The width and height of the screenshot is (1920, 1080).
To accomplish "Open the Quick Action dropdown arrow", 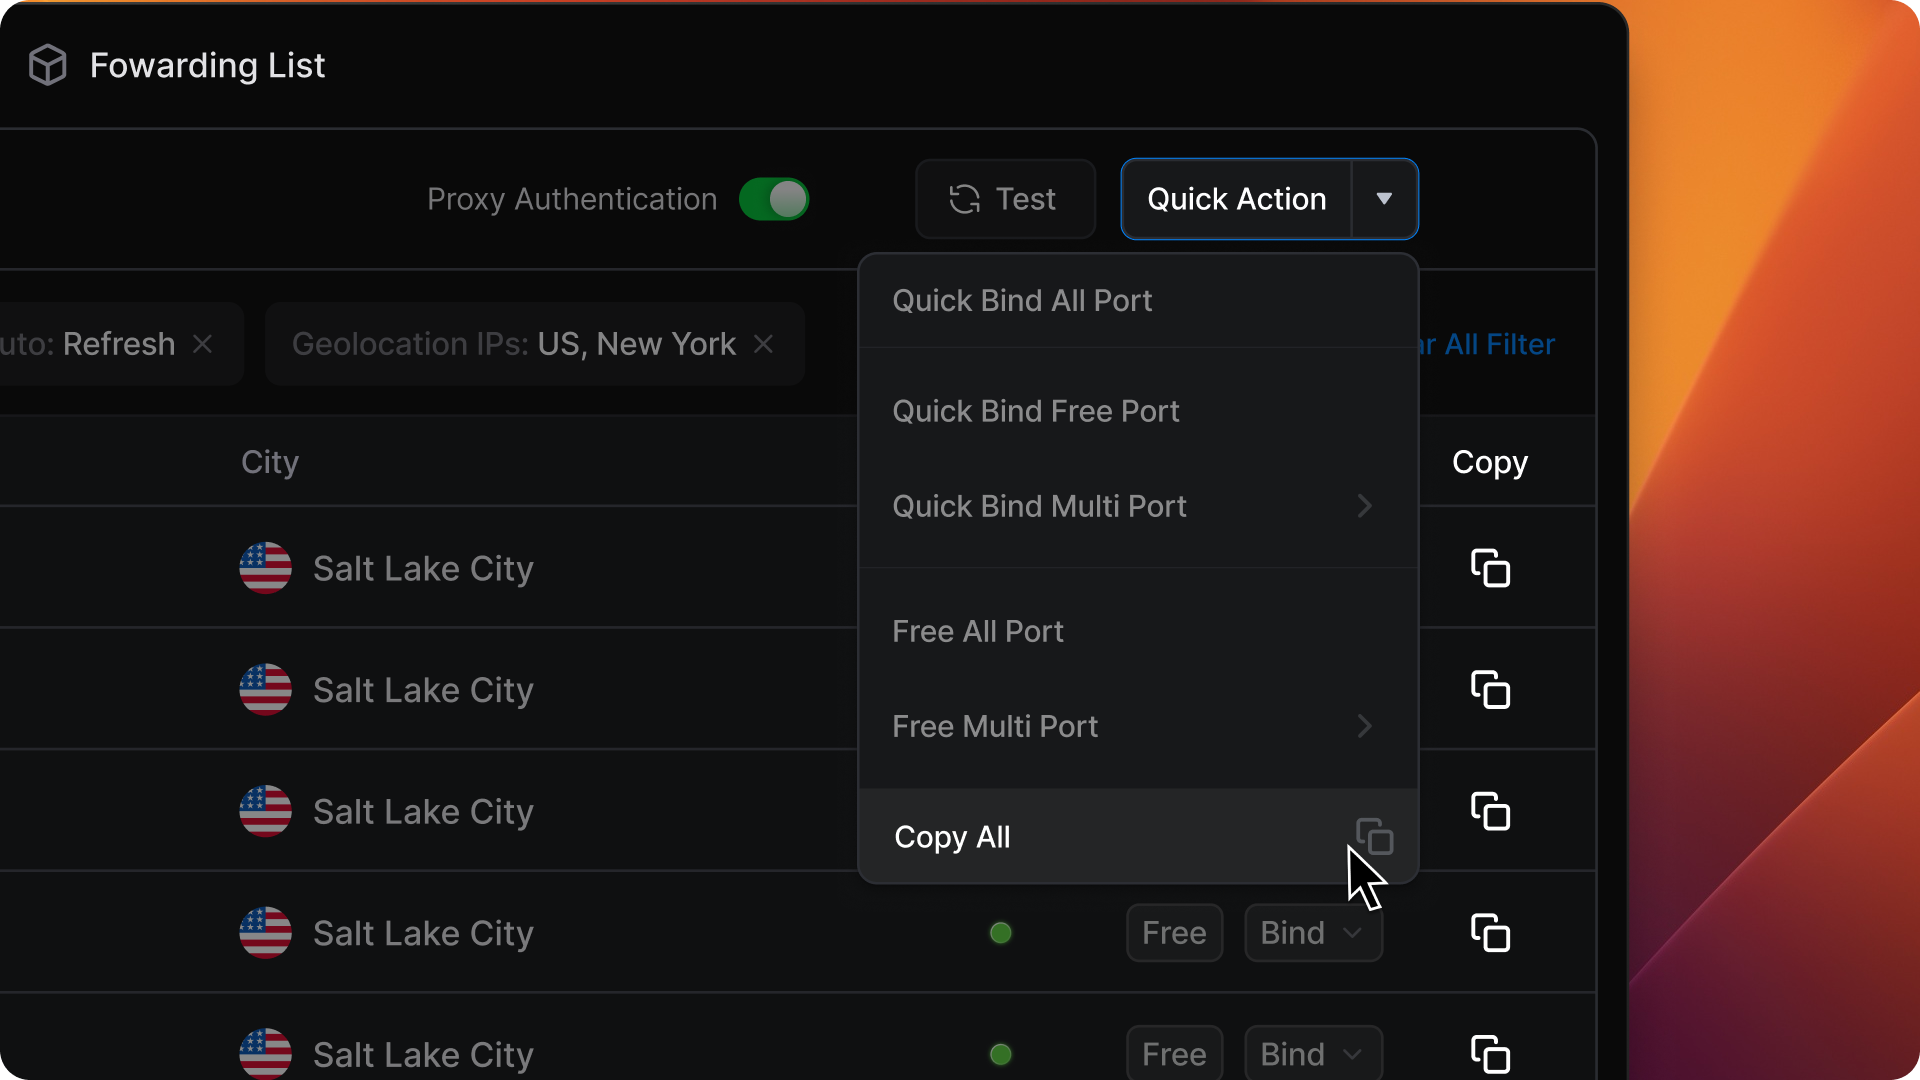I will [x=1384, y=199].
